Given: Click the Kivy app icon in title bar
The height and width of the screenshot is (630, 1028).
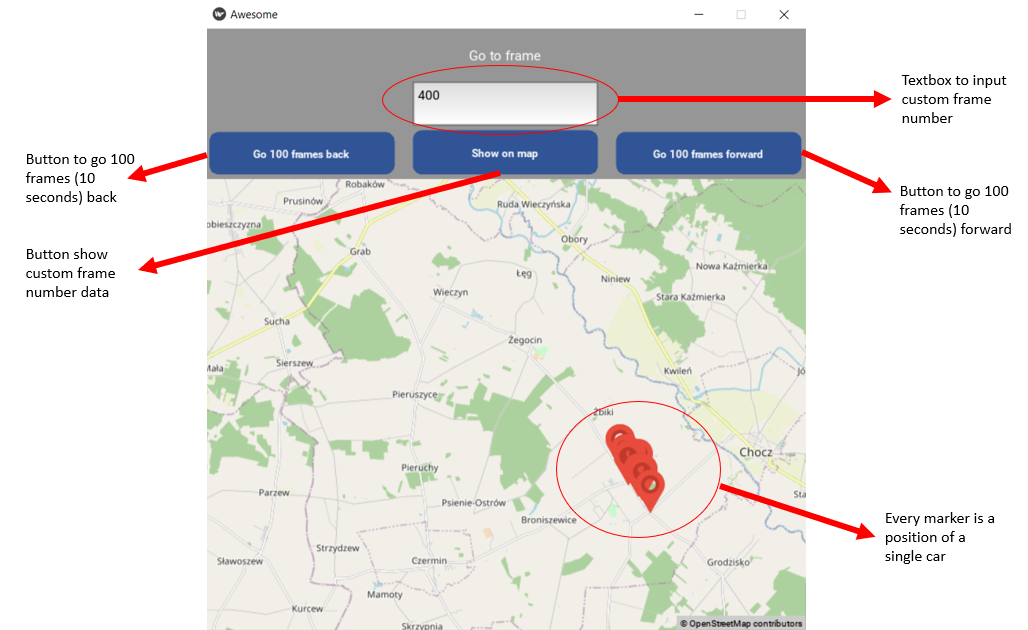Looking at the screenshot, I should pos(219,14).
